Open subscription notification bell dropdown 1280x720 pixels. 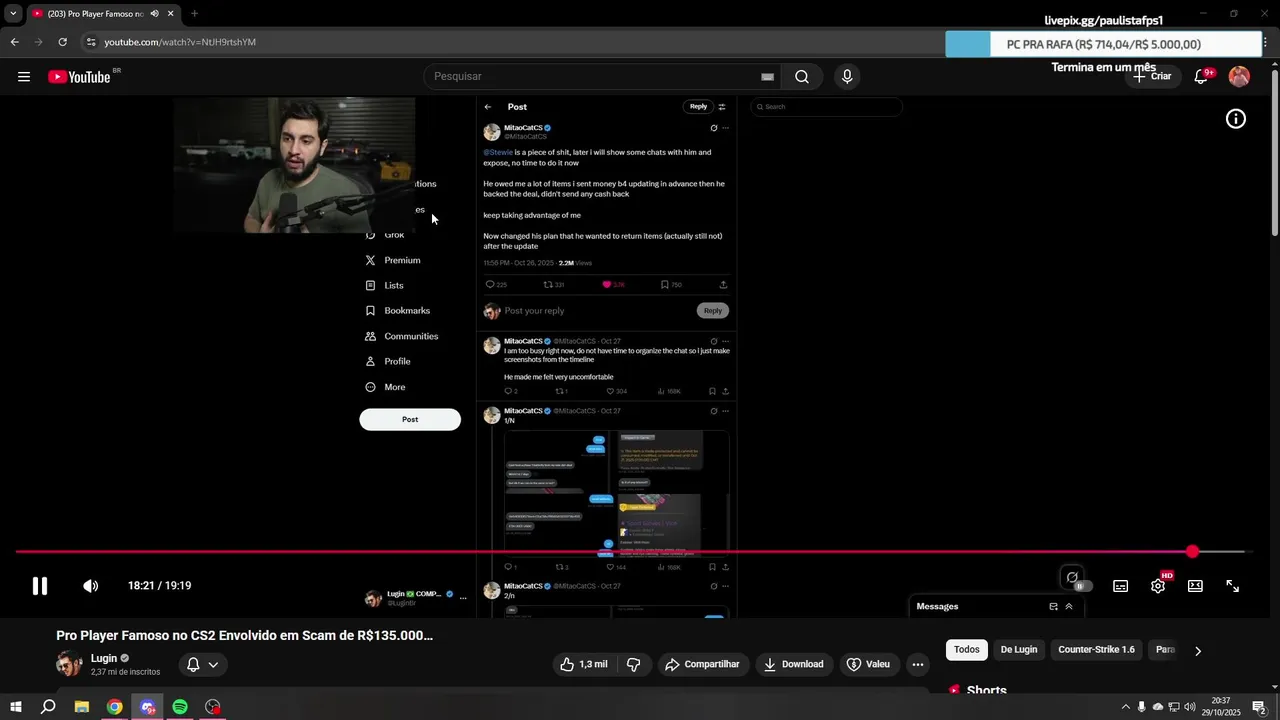point(203,664)
